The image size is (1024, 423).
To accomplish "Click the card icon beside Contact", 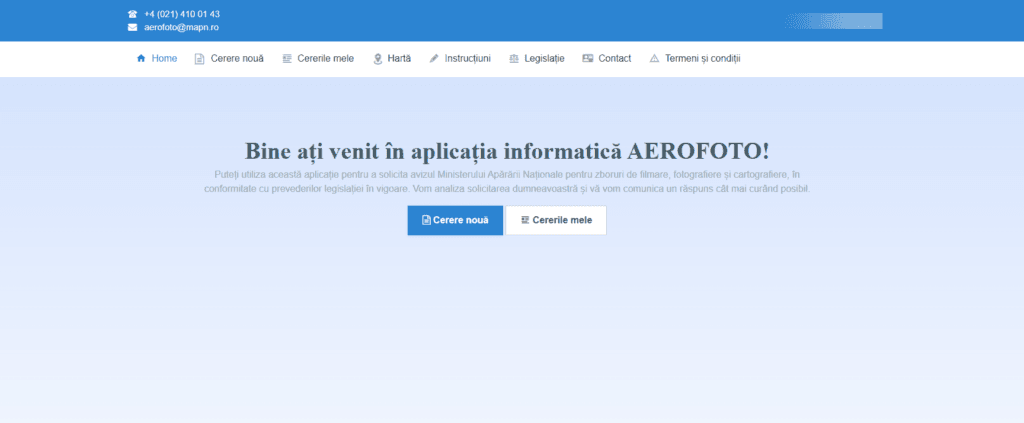I will click(588, 58).
